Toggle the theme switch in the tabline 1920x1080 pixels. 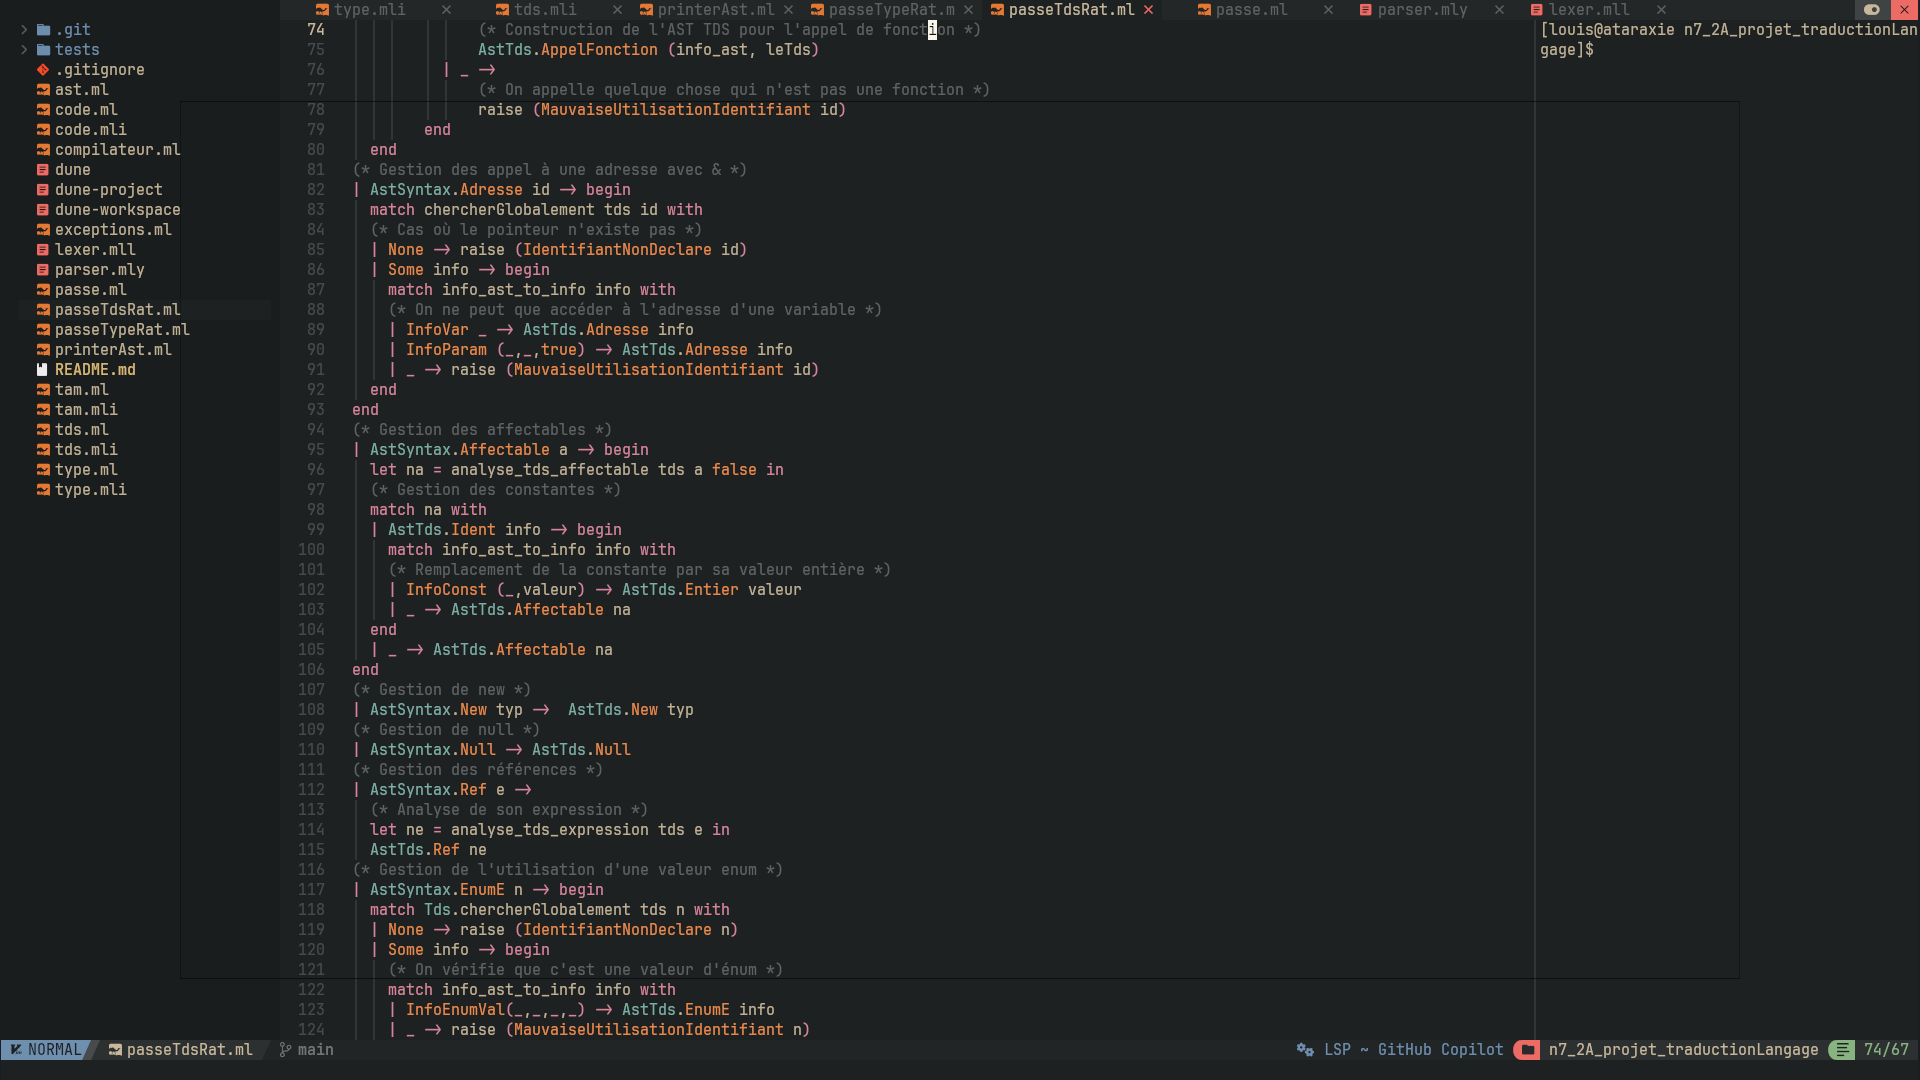coord(1871,9)
